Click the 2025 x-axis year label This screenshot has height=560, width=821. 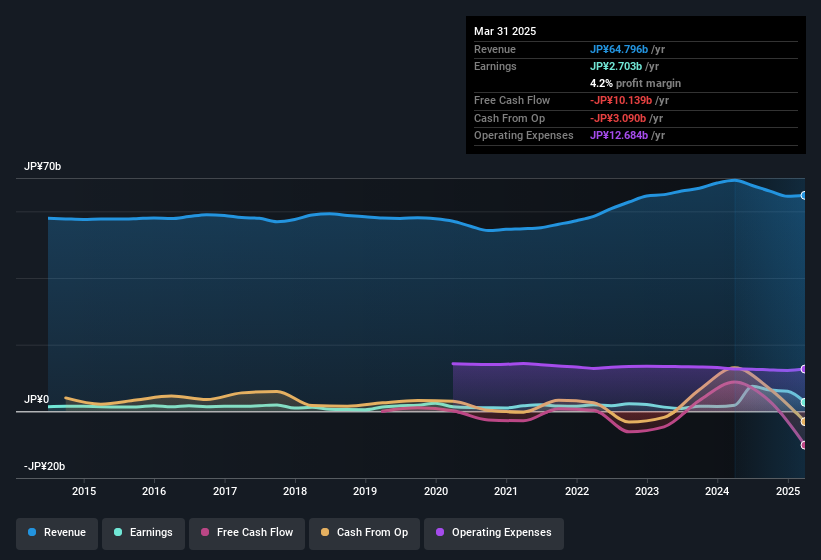(788, 491)
